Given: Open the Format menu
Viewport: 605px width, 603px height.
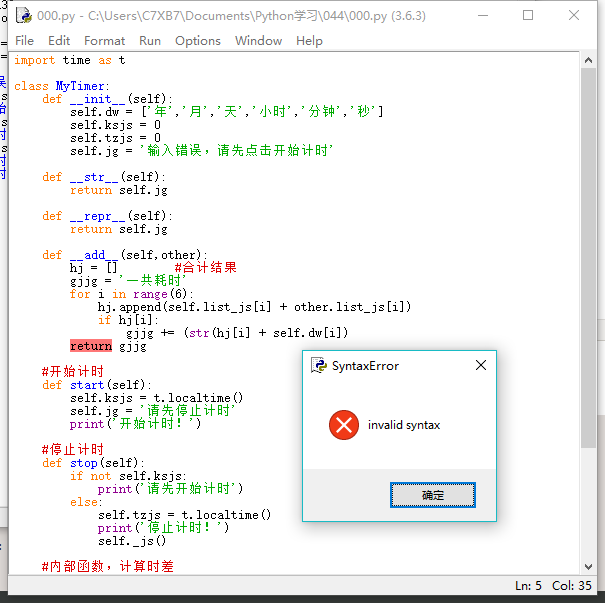Looking at the screenshot, I should (104, 41).
